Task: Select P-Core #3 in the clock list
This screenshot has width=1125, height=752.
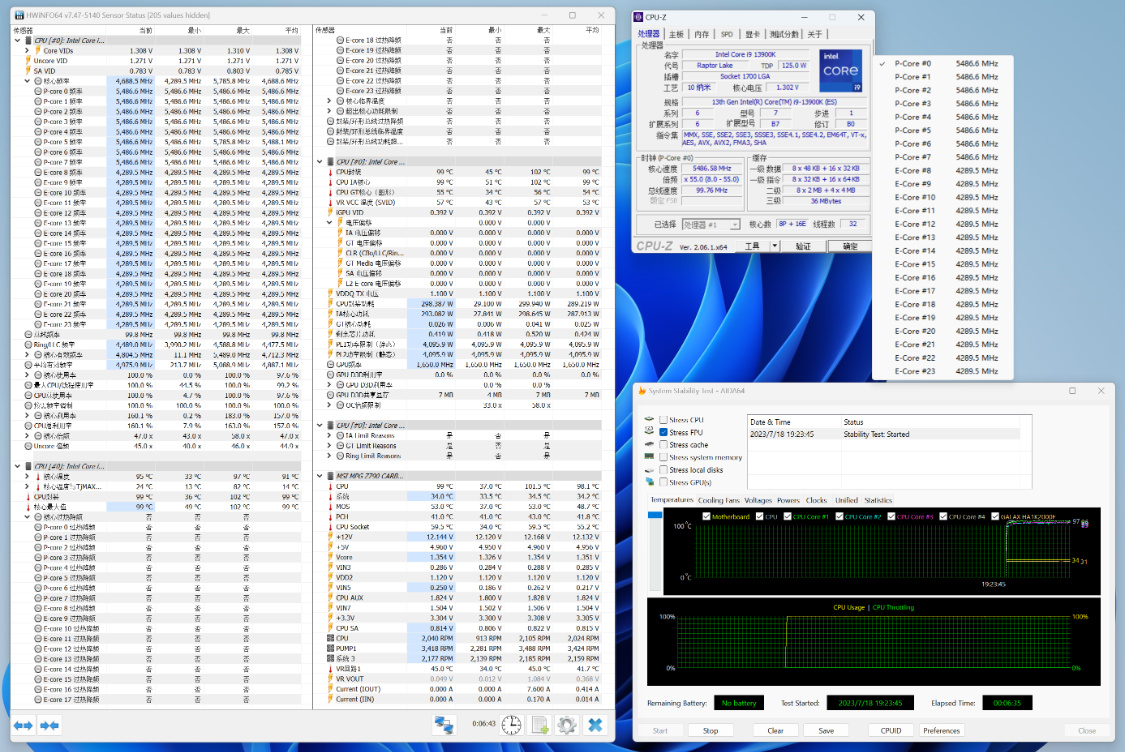Action: pyautogui.click(x=914, y=104)
